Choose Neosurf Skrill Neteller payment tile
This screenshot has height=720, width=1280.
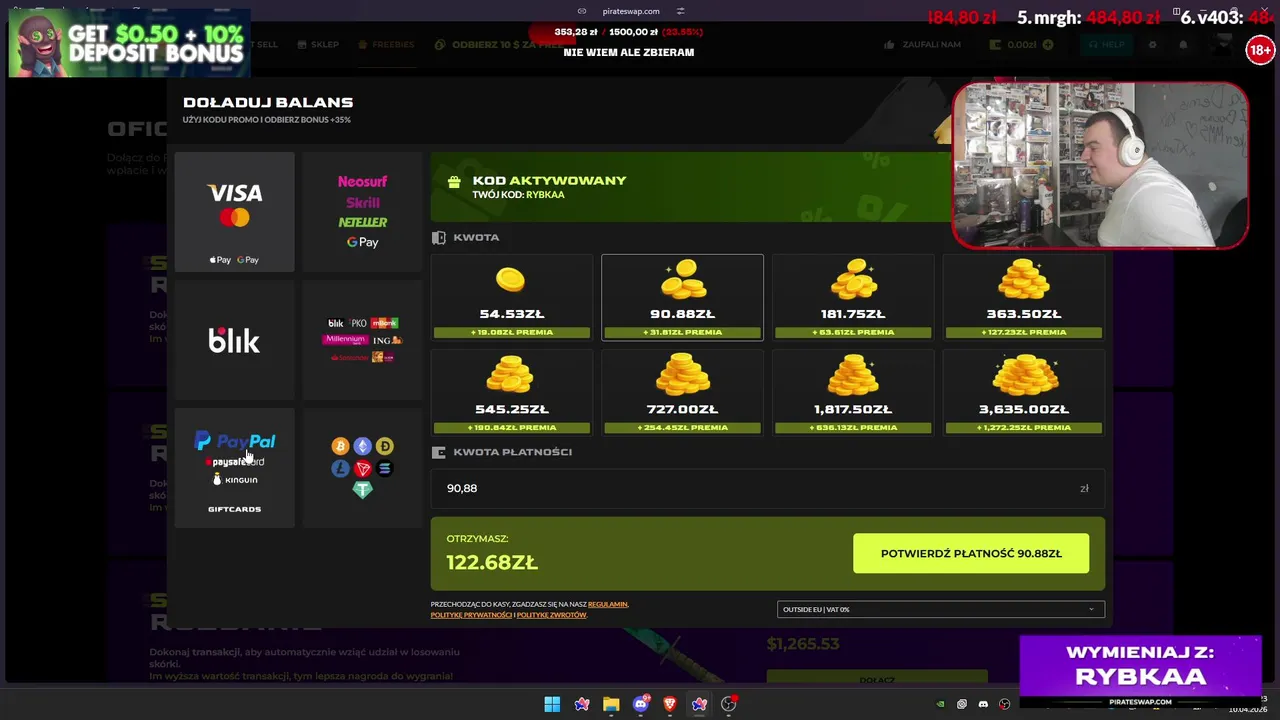coord(362,212)
